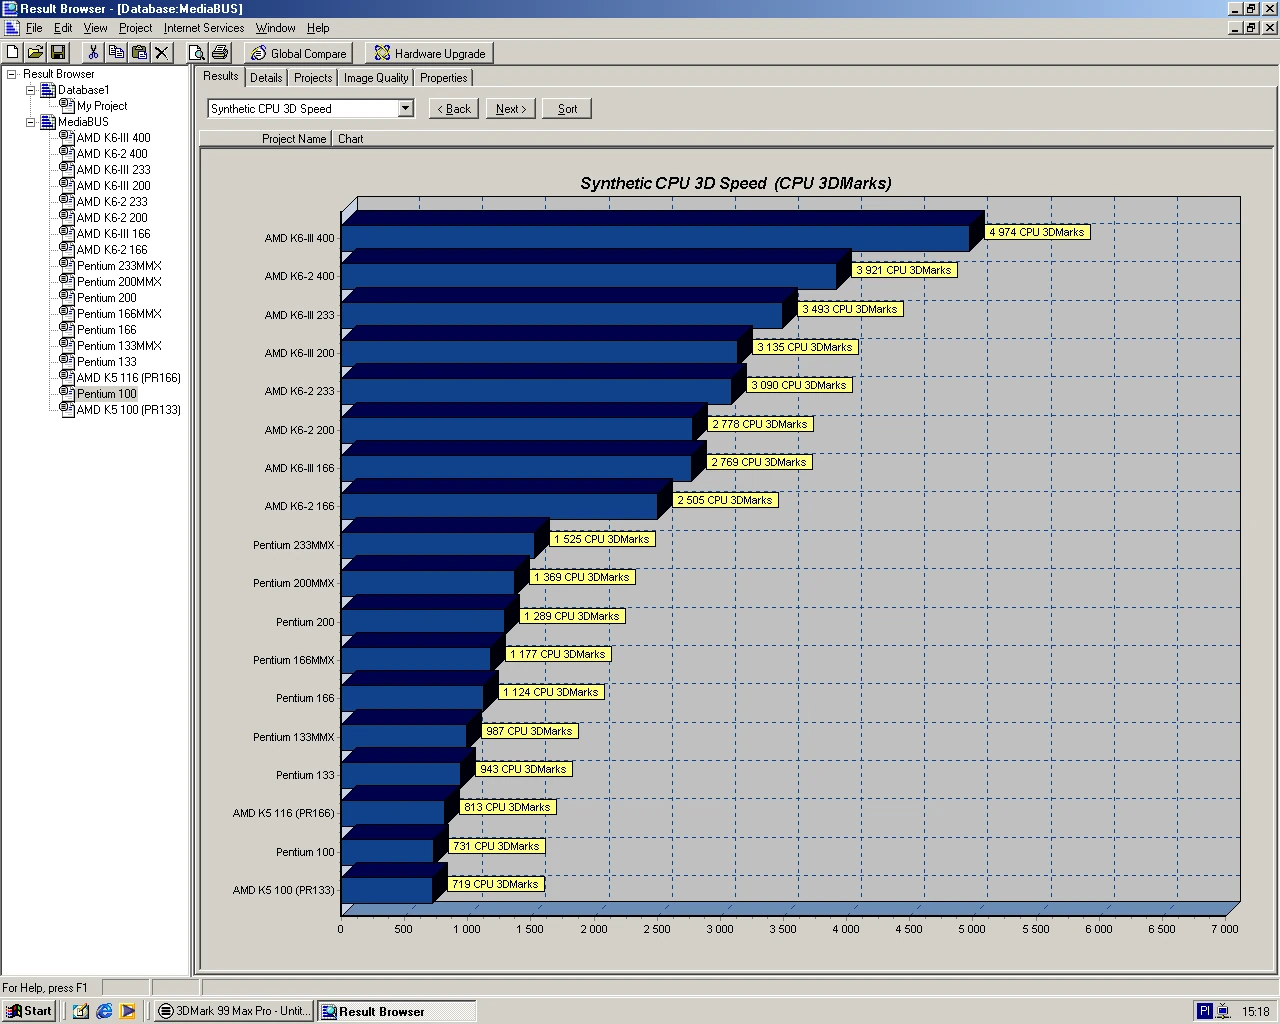Open the View menu
The image size is (1280, 1024).
coord(95,28)
